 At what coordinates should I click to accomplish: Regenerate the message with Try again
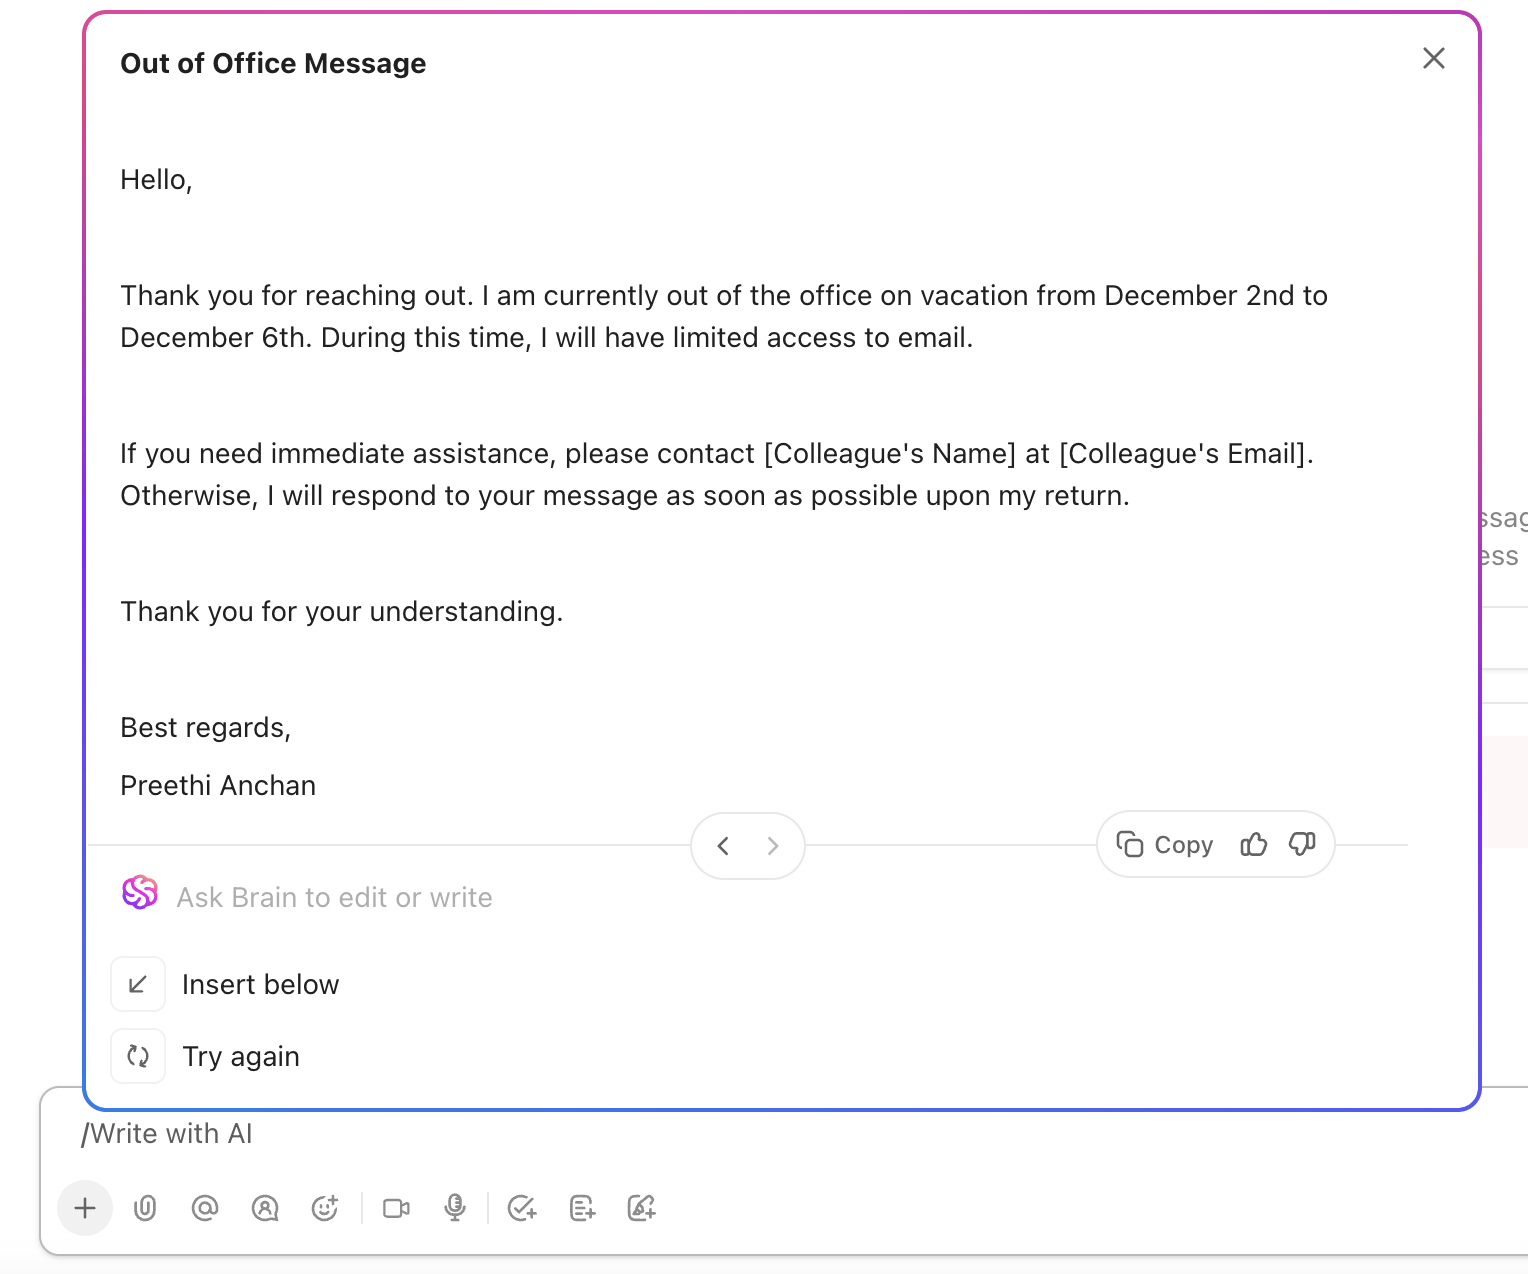(x=240, y=1056)
